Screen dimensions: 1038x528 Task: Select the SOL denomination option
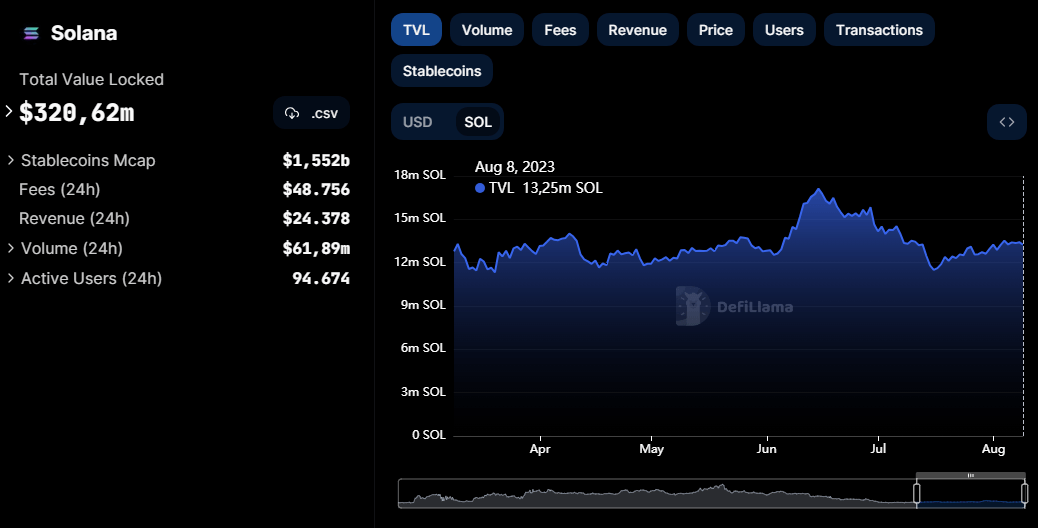coord(478,122)
